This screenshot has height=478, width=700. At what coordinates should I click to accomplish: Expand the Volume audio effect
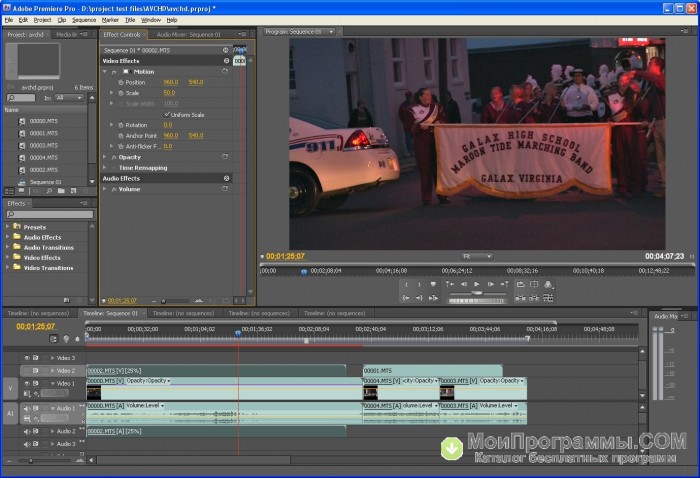(x=105, y=189)
